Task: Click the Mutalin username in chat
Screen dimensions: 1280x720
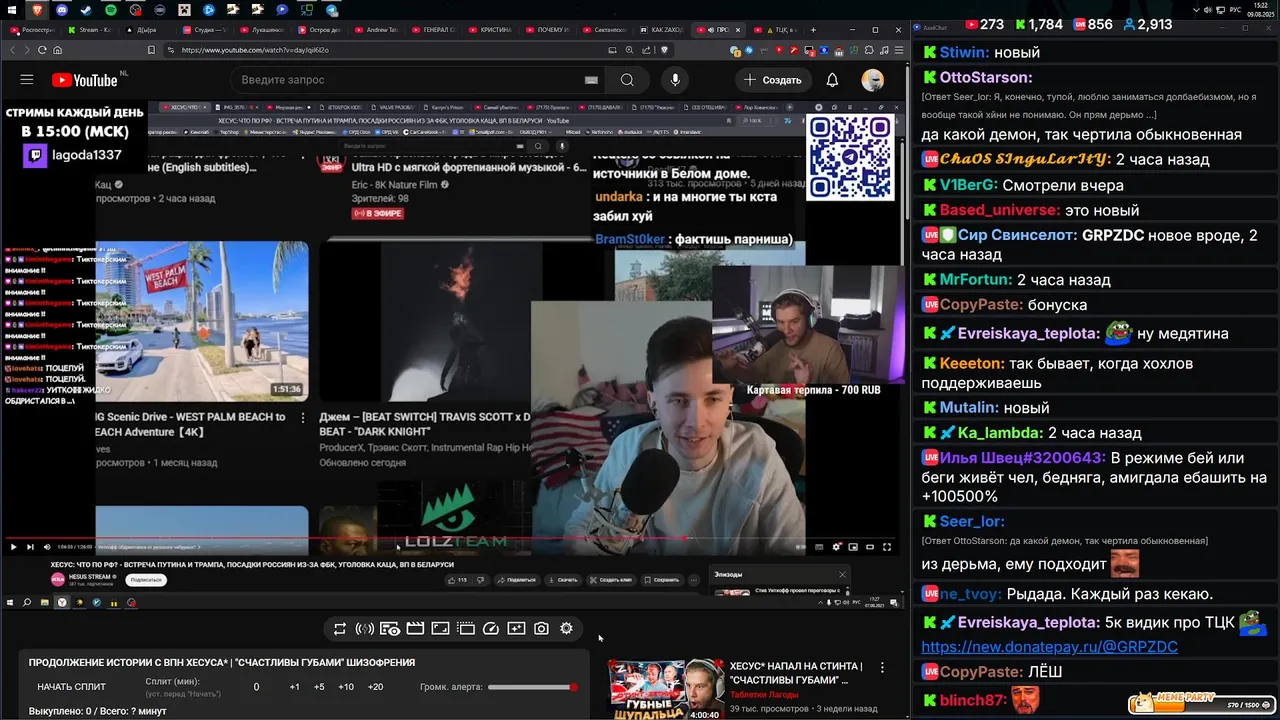Action: pyautogui.click(x=966, y=408)
